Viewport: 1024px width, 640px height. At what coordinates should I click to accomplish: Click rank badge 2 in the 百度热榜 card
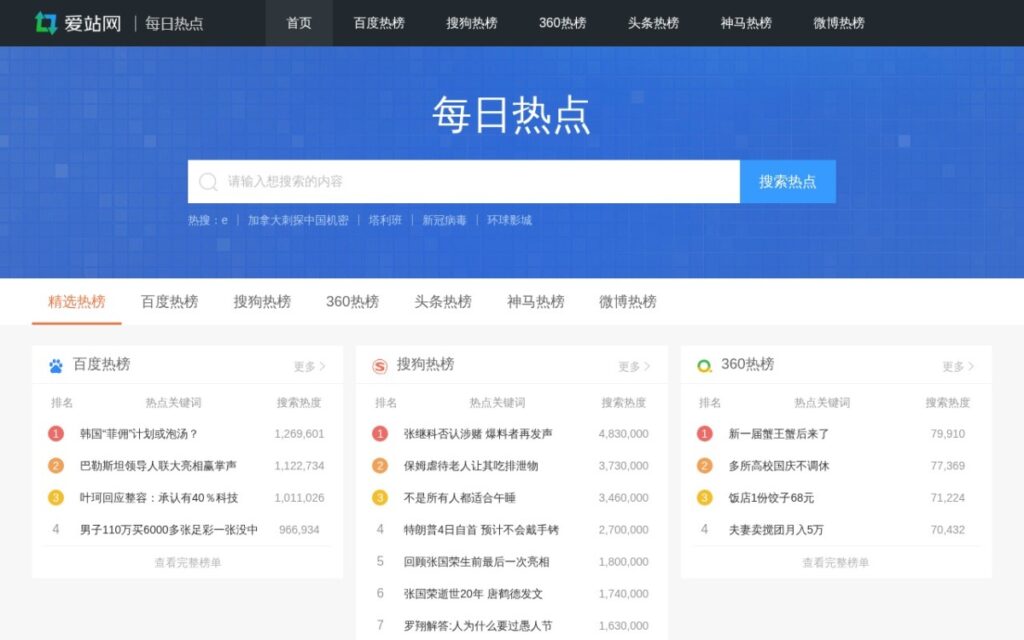point(56,466)
